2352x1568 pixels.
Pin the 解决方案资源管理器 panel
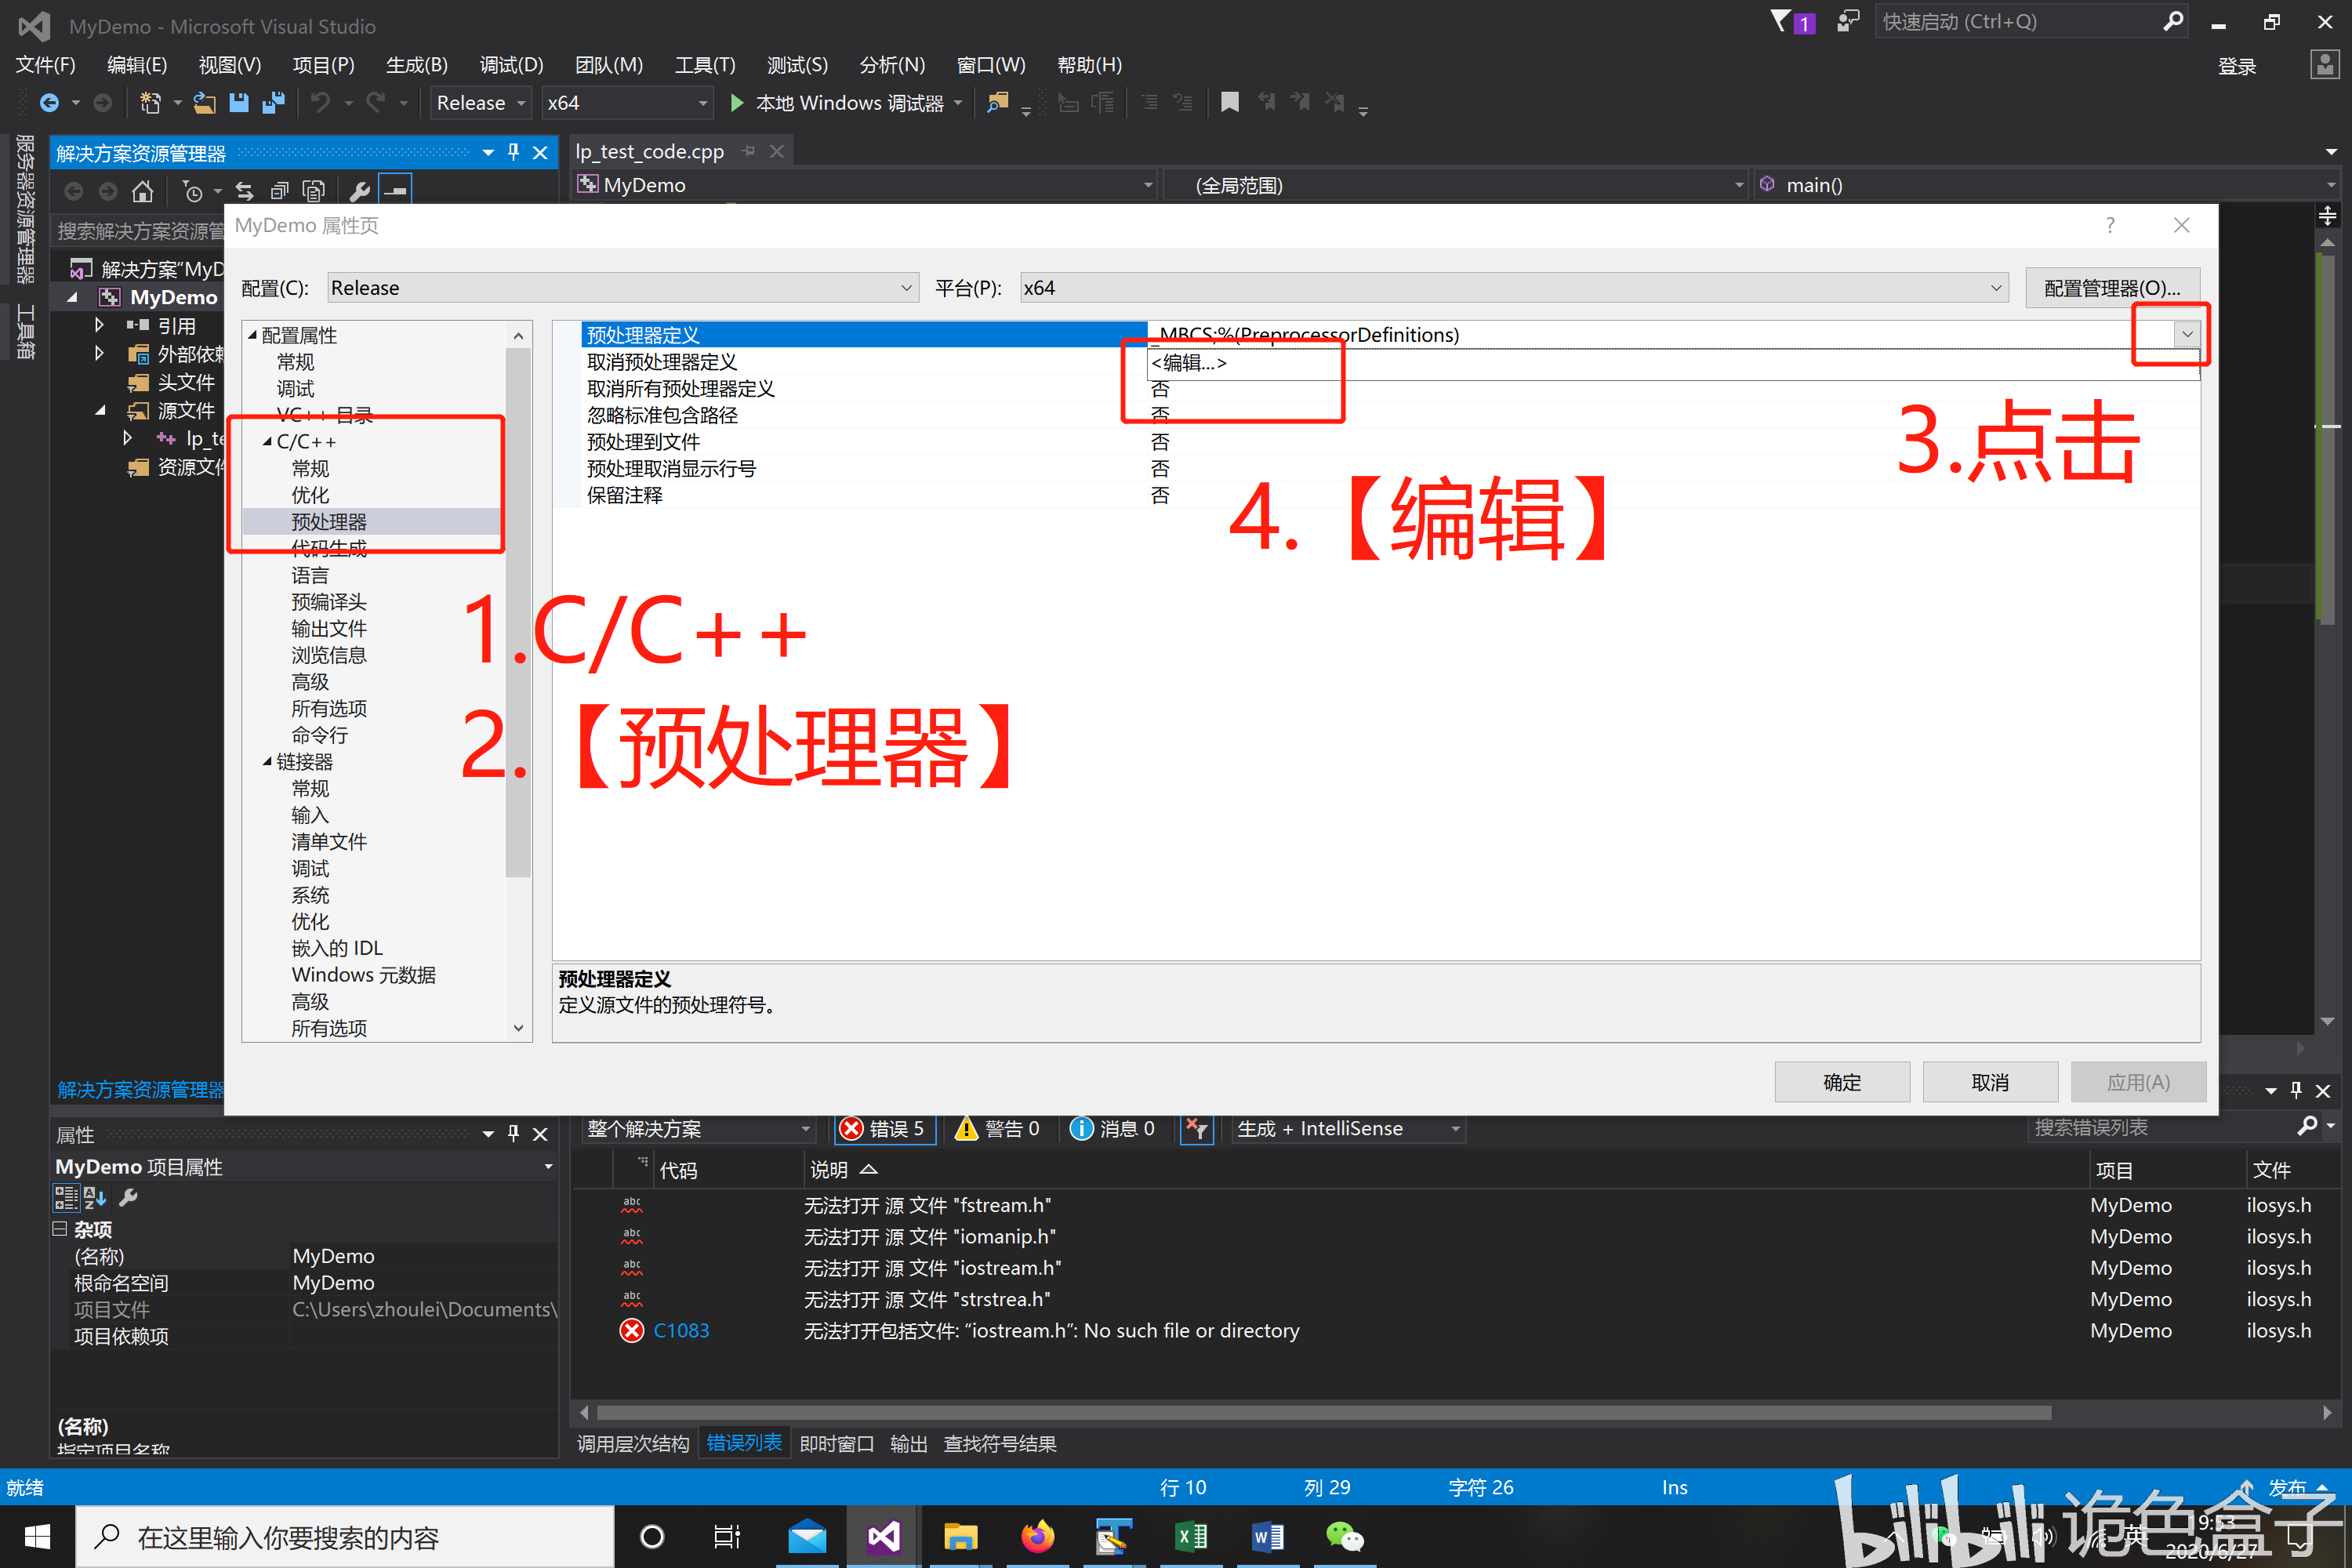(x=514, y=152)
